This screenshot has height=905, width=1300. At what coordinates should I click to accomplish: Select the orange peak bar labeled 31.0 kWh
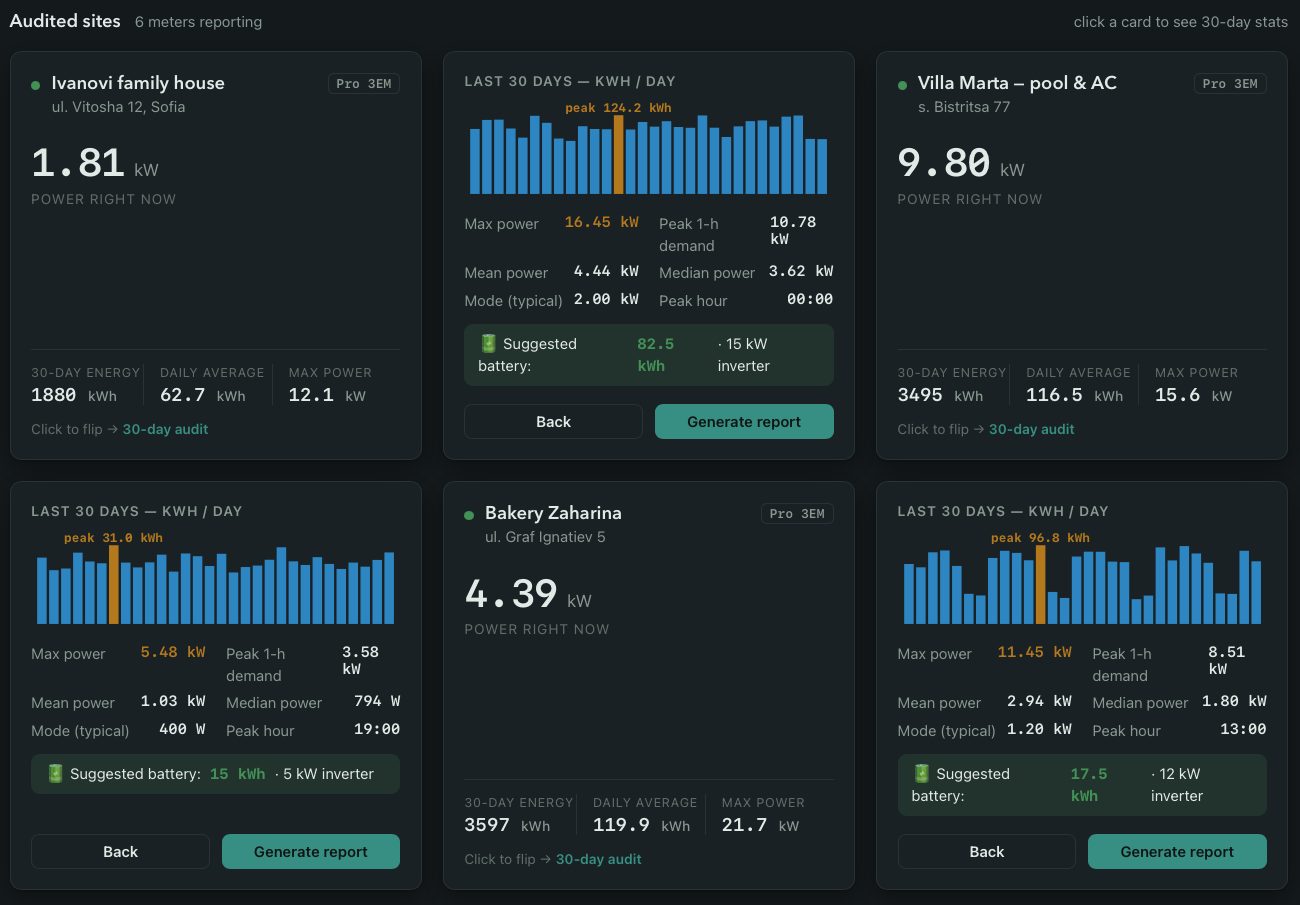coord(114,584)
